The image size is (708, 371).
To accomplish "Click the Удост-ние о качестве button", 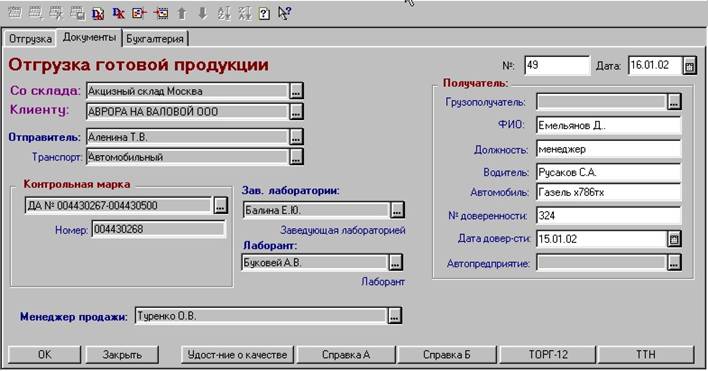I will (238, 355).
